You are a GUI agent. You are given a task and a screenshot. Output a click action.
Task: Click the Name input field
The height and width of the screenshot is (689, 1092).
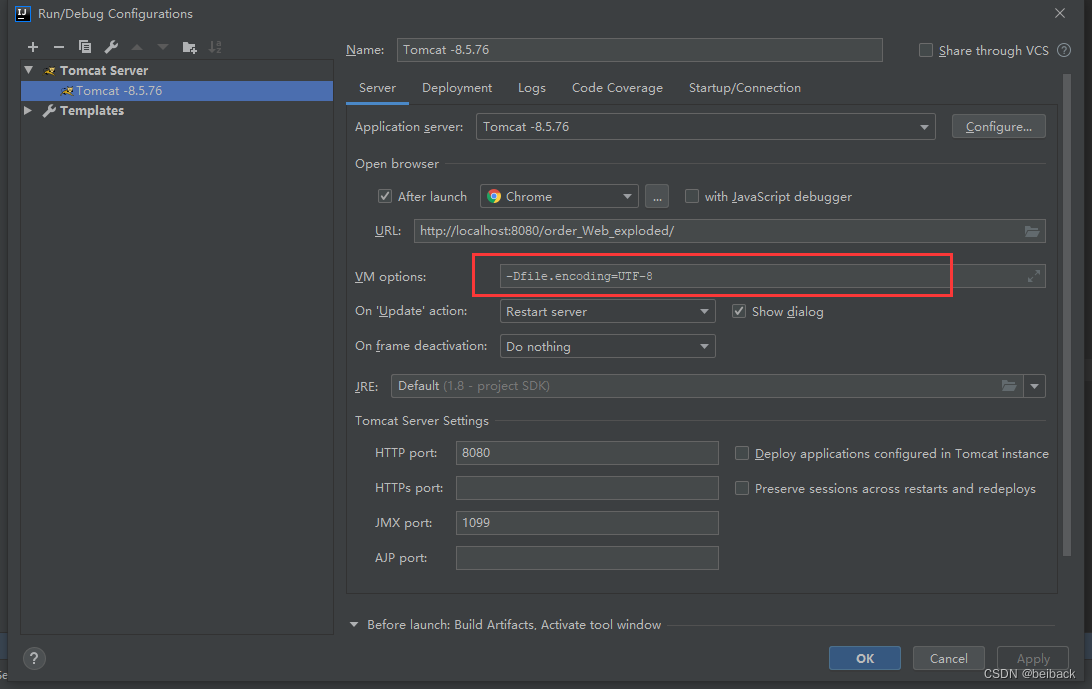639,50
